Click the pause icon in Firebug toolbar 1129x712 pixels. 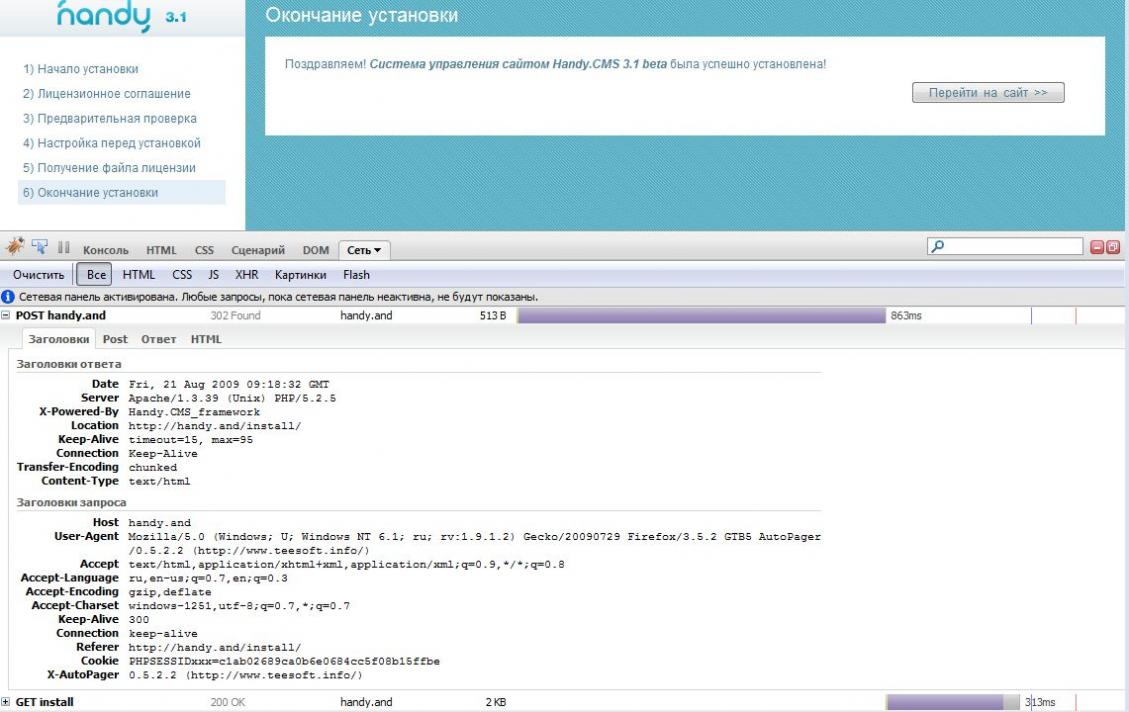[x=64, y=249]
